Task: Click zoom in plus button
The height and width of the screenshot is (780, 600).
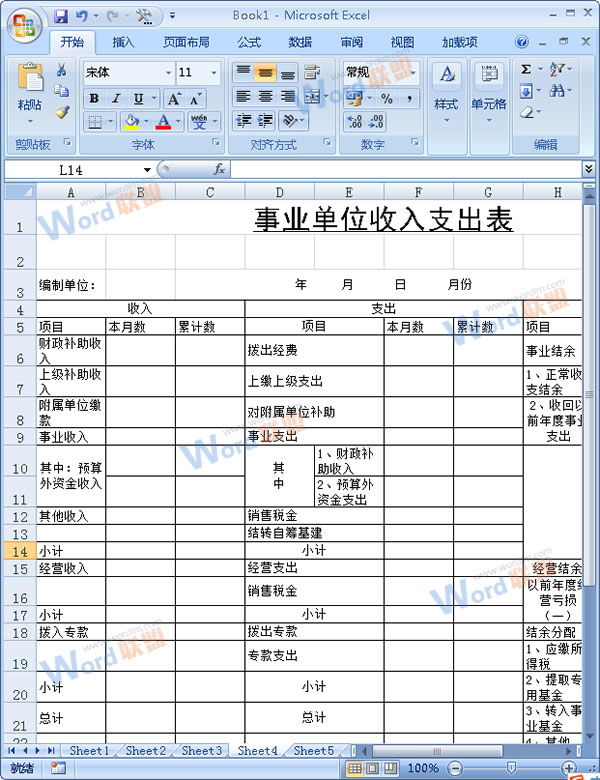Action: click(x=569, y=768)
